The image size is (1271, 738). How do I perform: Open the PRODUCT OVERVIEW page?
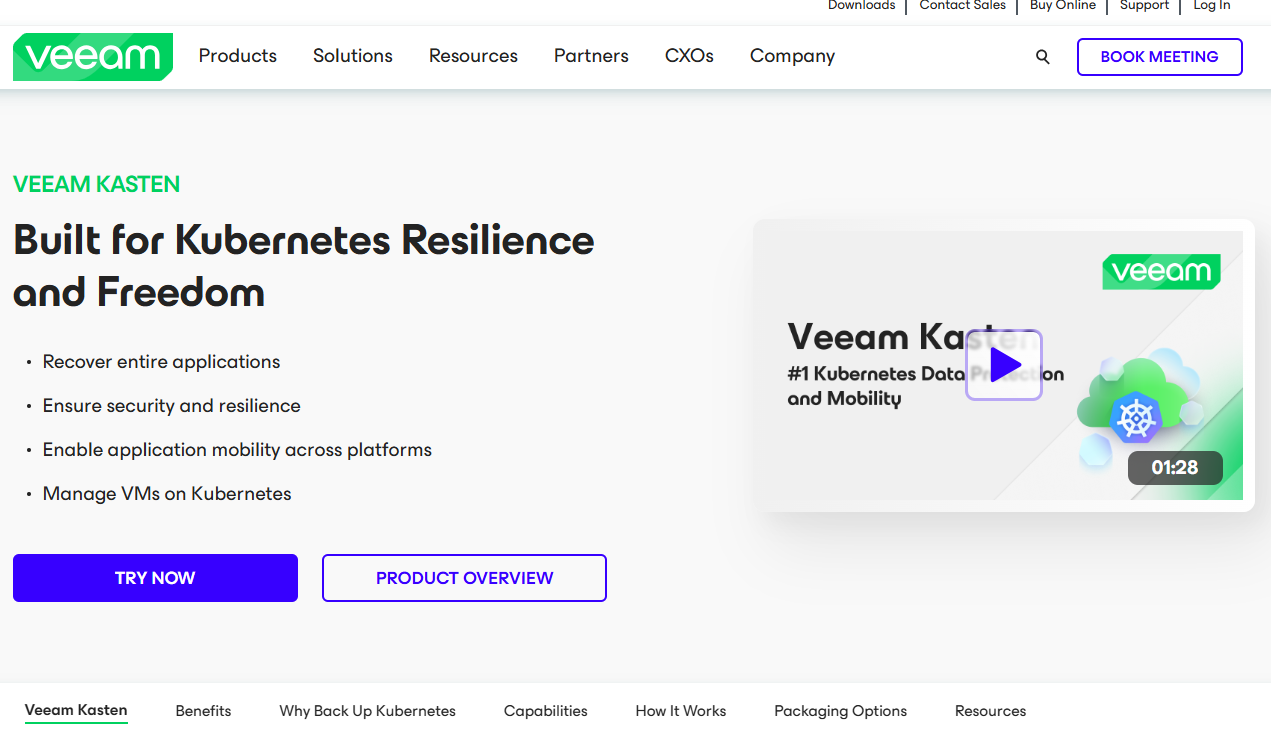(x=464, y=577)
